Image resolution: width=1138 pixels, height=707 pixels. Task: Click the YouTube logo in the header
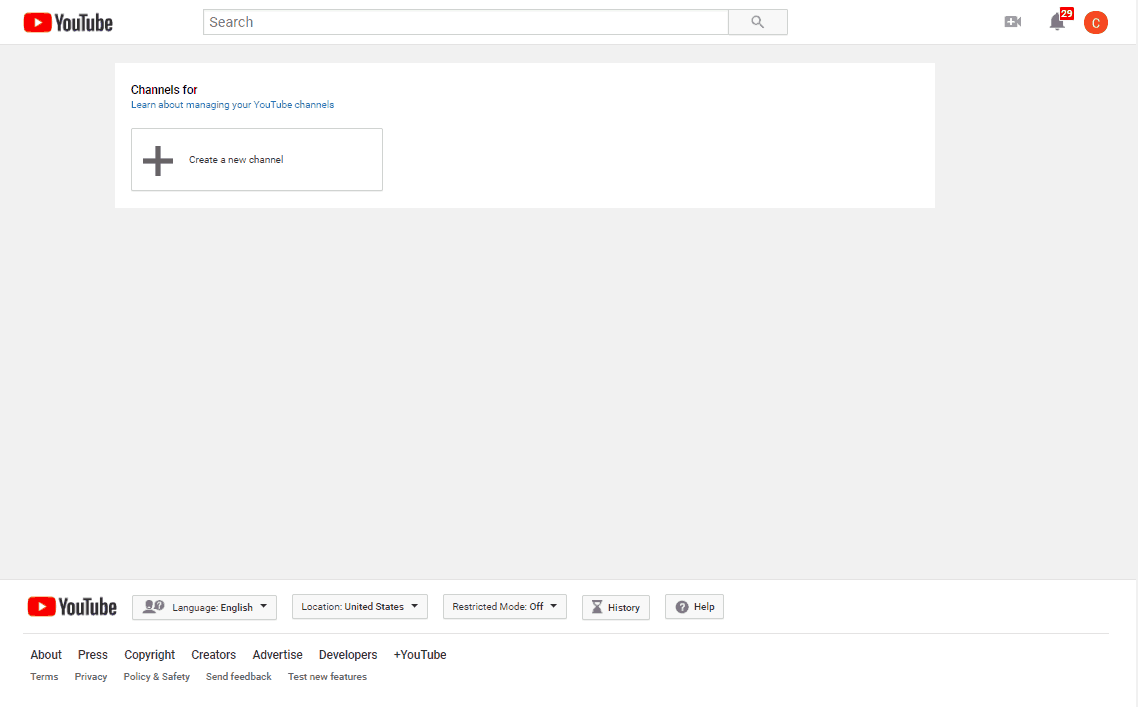[x=68, y=23]
